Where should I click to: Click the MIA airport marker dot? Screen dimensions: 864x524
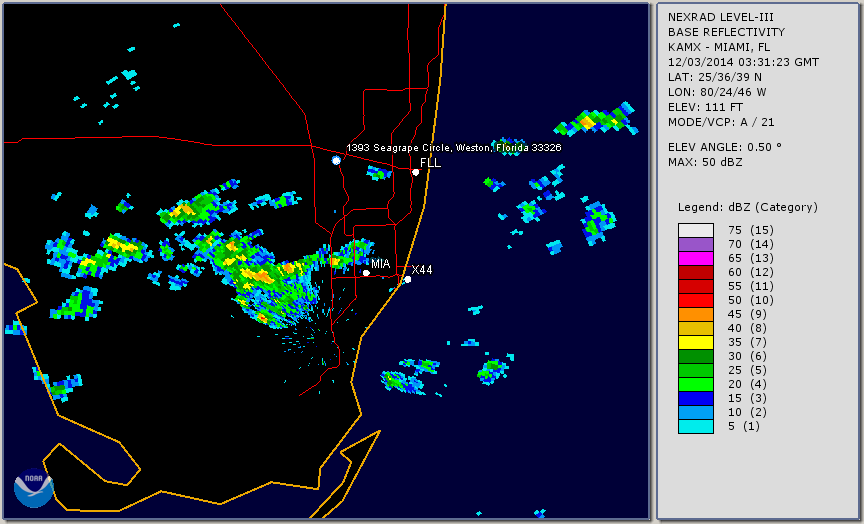(366, 273)
